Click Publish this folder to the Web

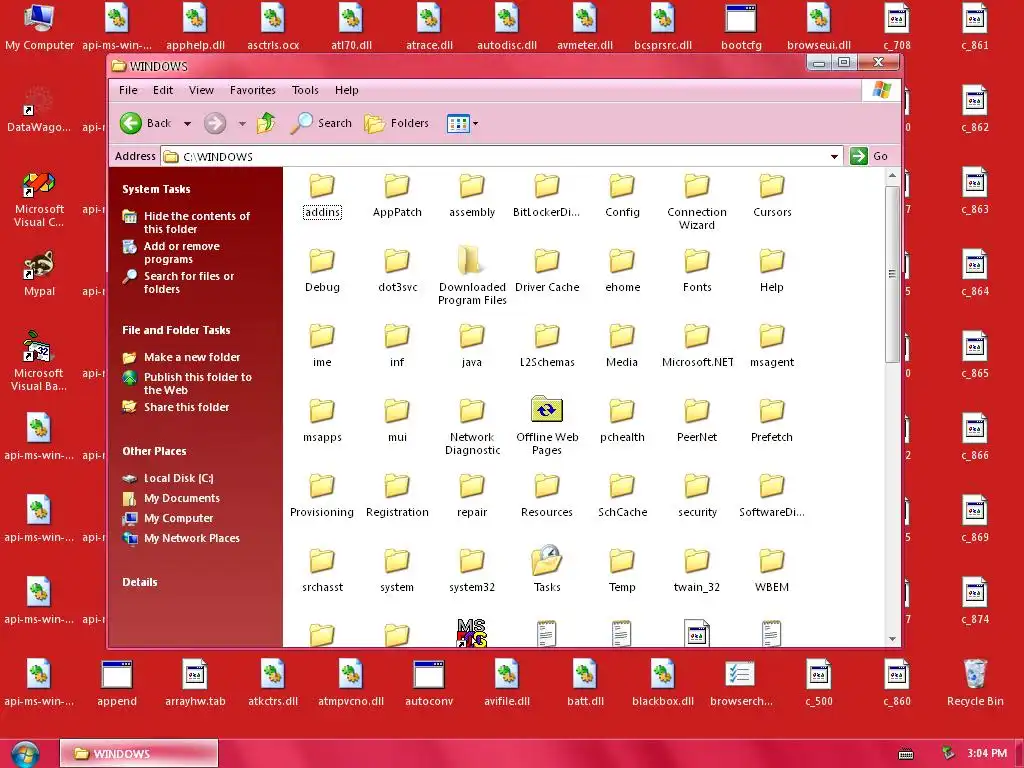click(x=197, y=383)
